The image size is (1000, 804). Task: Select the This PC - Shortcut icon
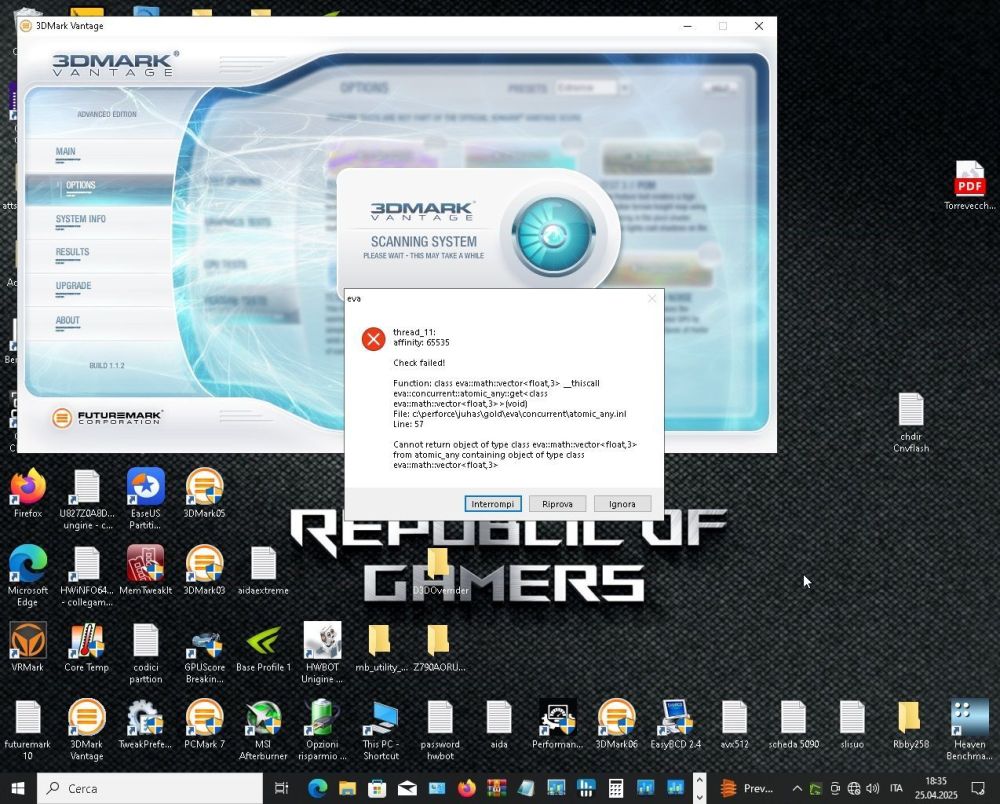[381, 729]
